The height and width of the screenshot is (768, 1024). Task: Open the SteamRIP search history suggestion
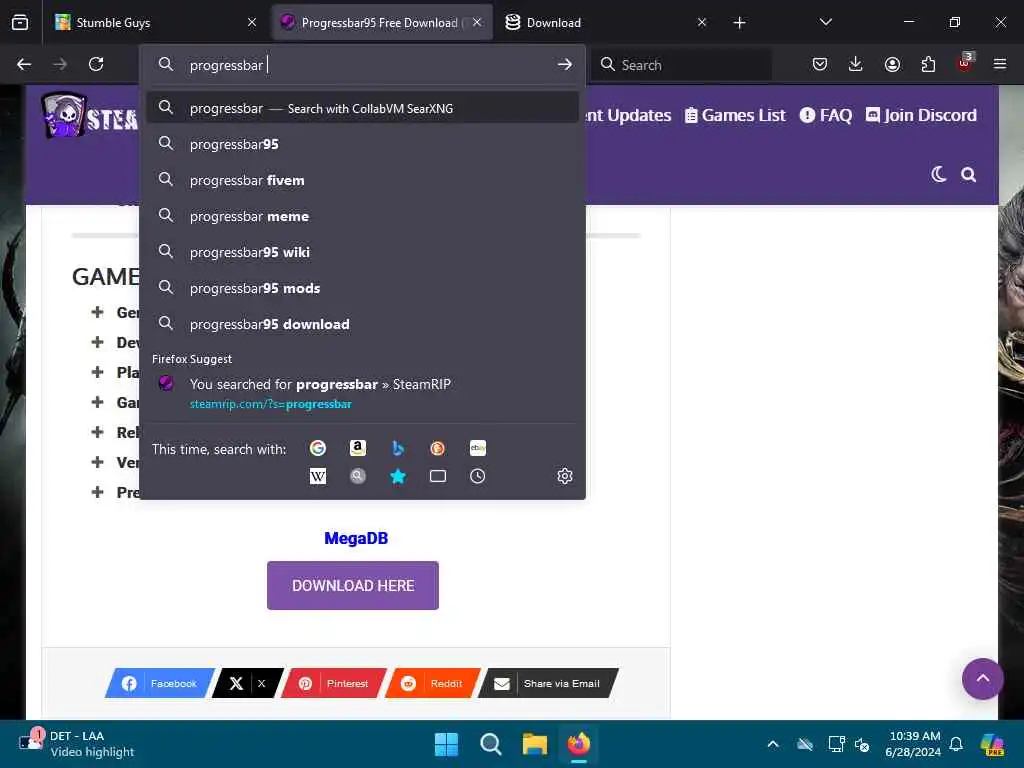point(362,393)
